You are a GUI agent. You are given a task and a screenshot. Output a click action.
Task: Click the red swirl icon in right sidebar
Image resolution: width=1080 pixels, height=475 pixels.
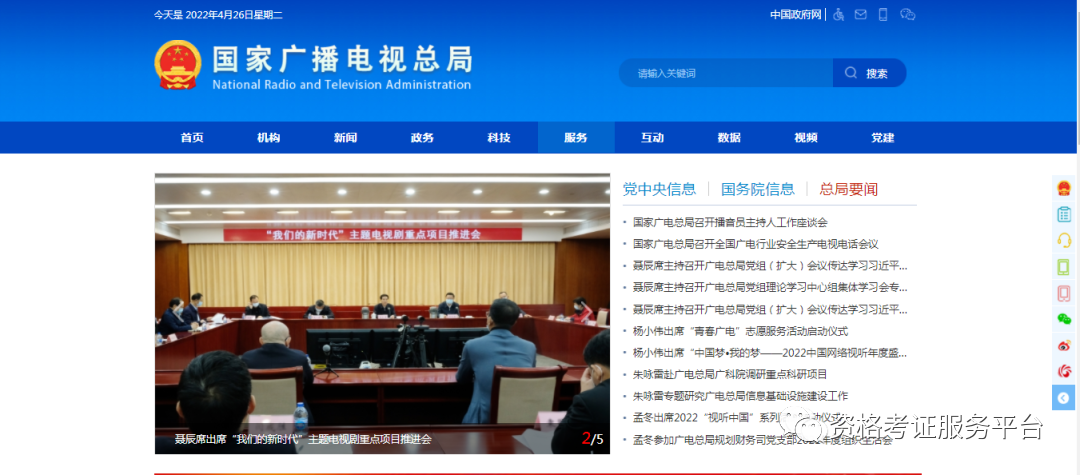coord(1064,371)
